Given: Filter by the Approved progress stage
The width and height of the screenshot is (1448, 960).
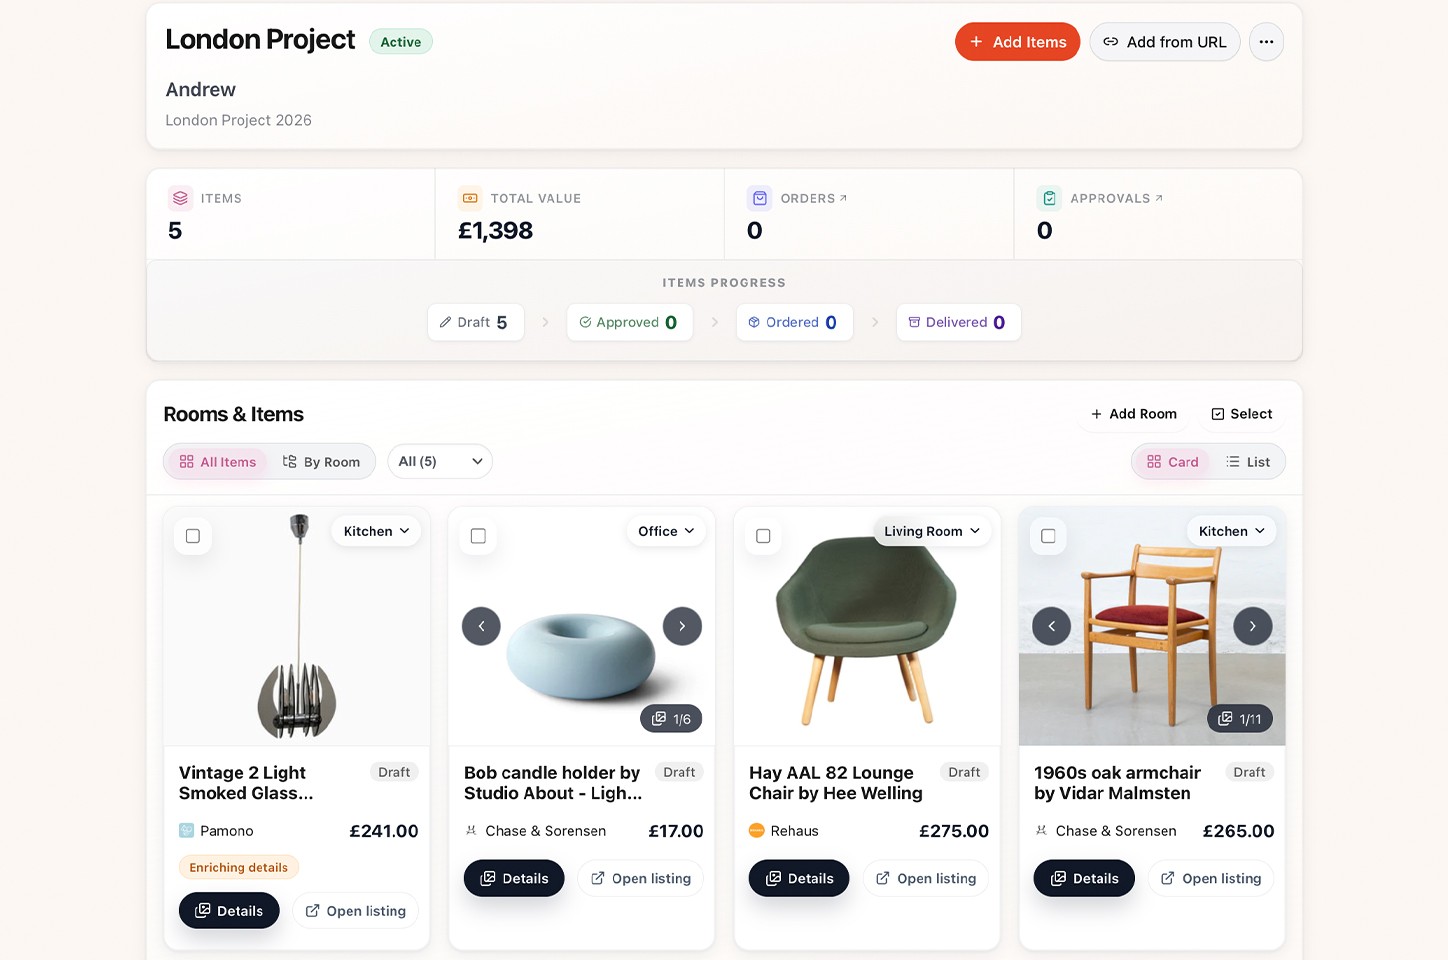Looking at the screenshot, I should [x=629, y=322].
